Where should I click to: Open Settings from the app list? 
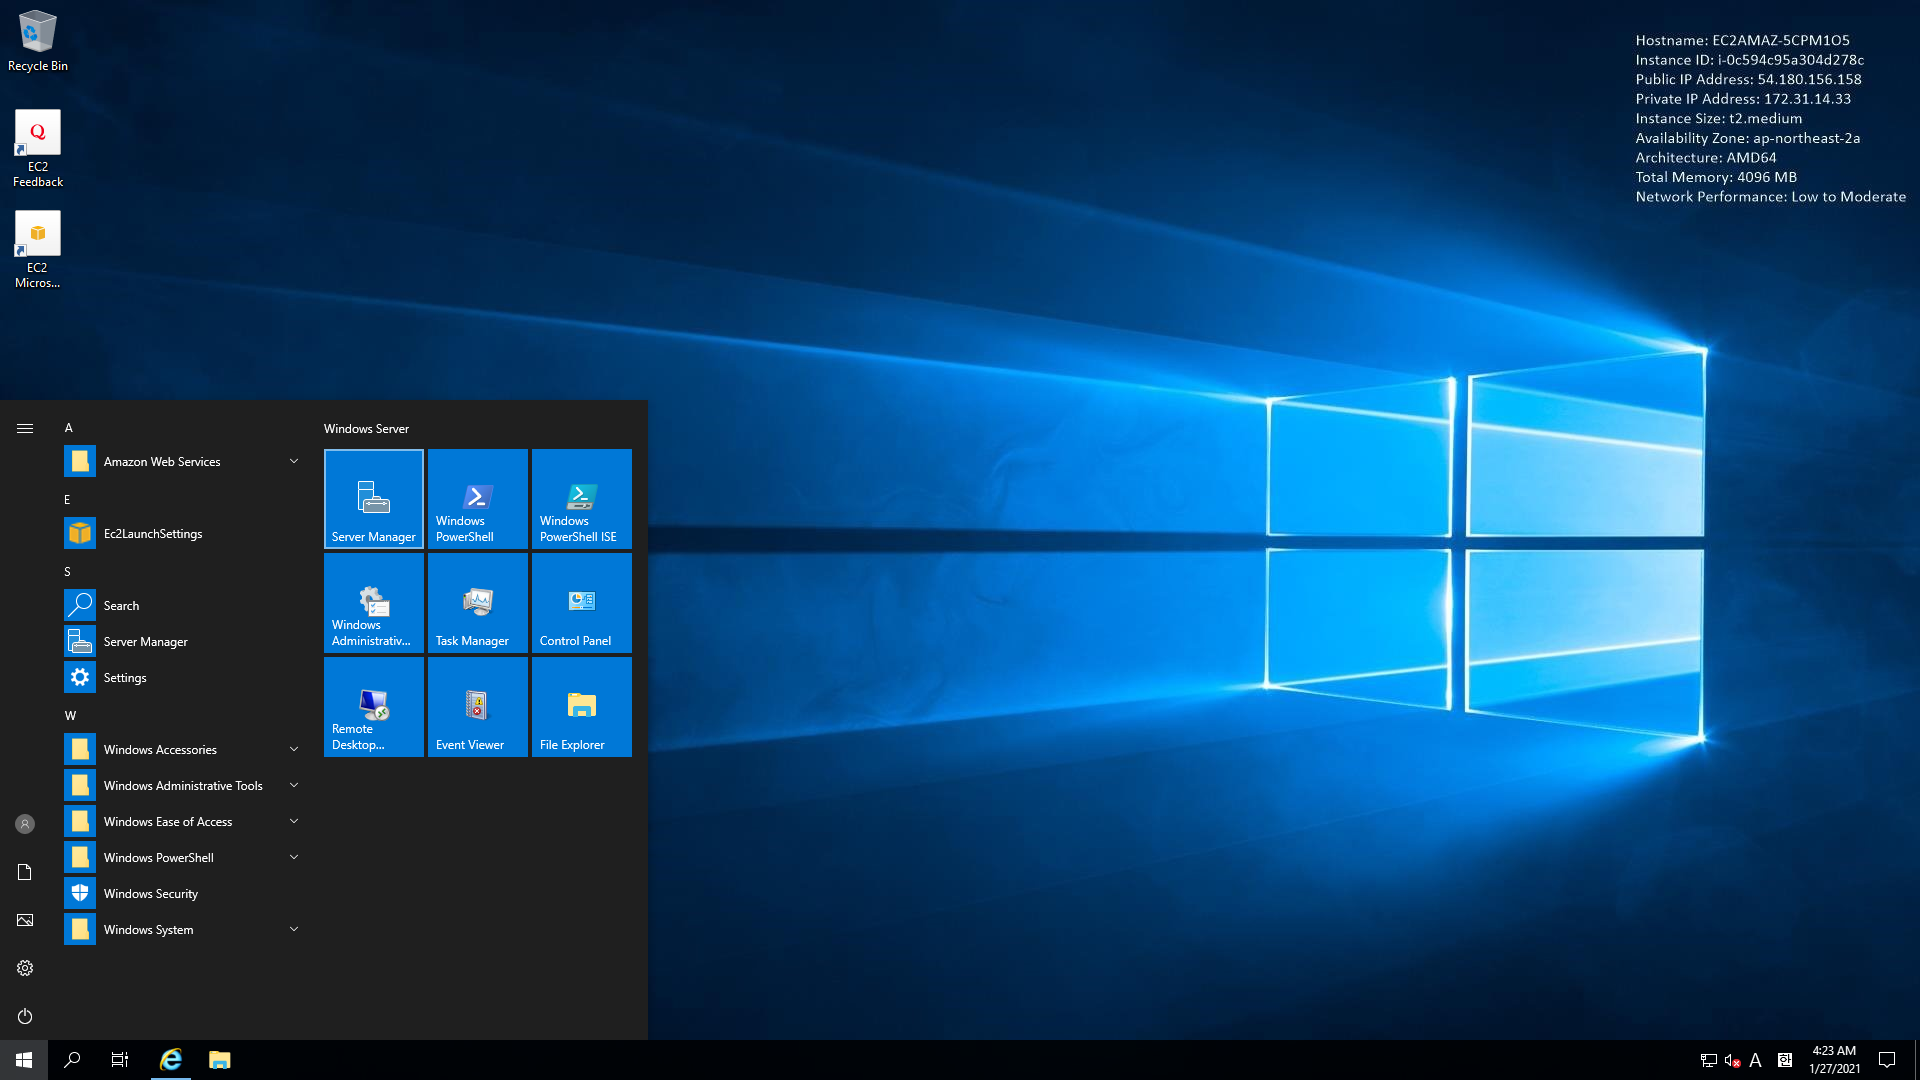click(125, 677)
